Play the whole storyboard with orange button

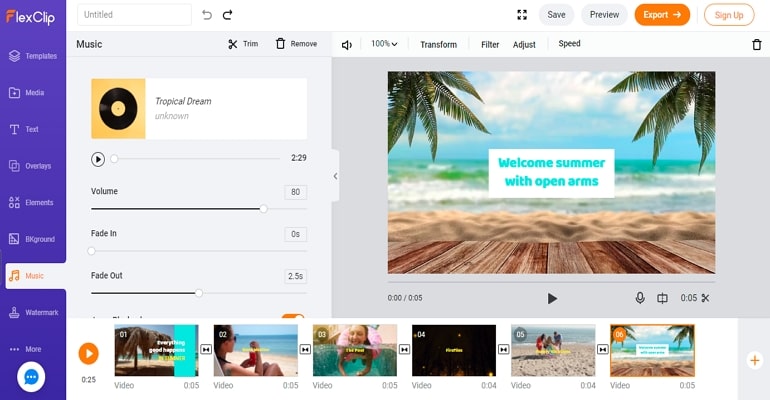click(89, 353)
